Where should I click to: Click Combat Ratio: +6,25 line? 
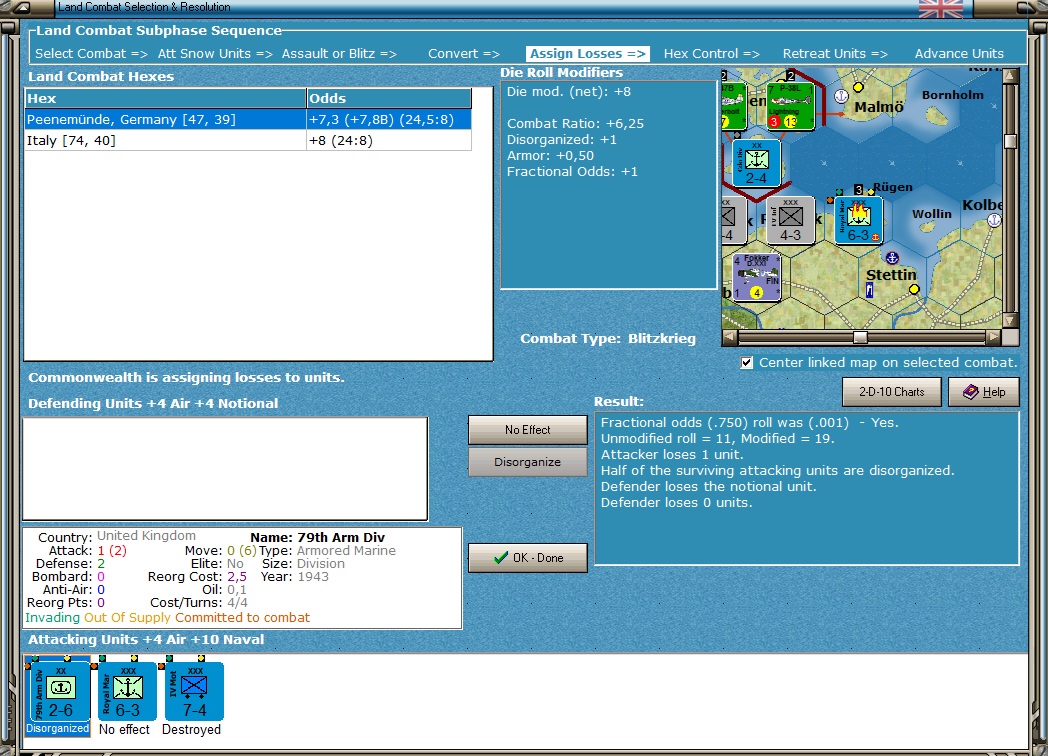pos(575,124)
